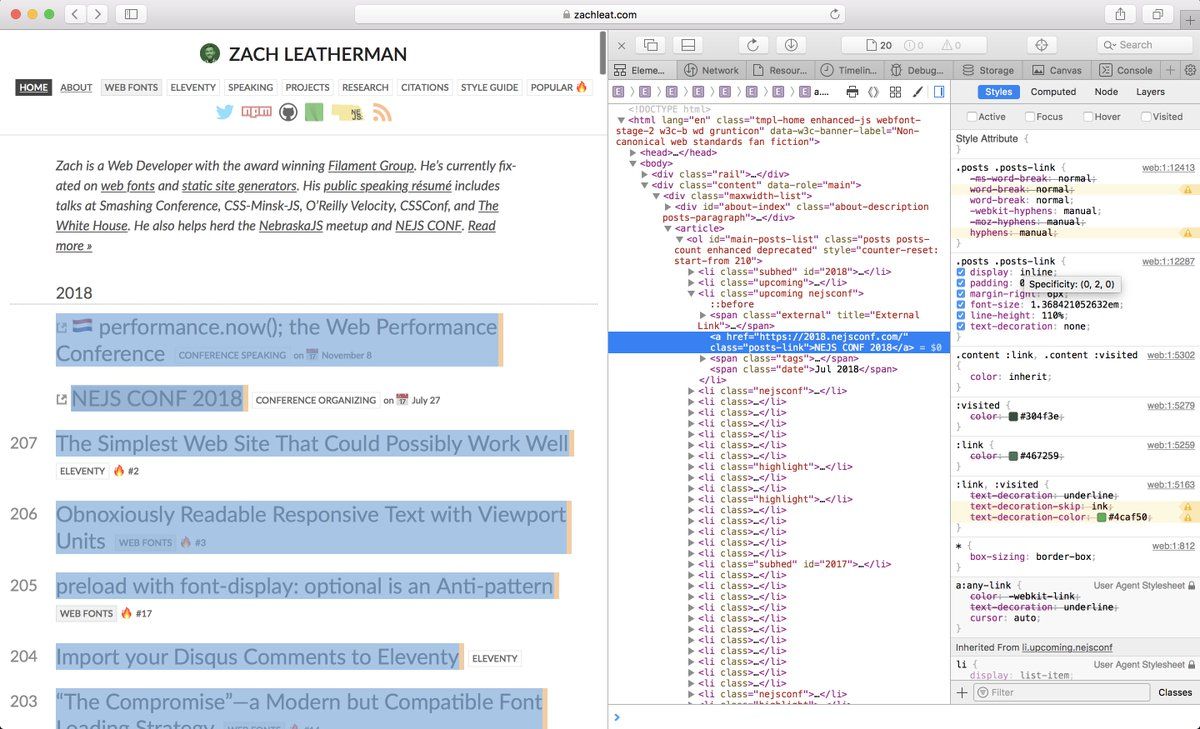Switch to the Storage tab
Screen dimensions: 1200x729
pyautogui.click(x=988, y=70)
